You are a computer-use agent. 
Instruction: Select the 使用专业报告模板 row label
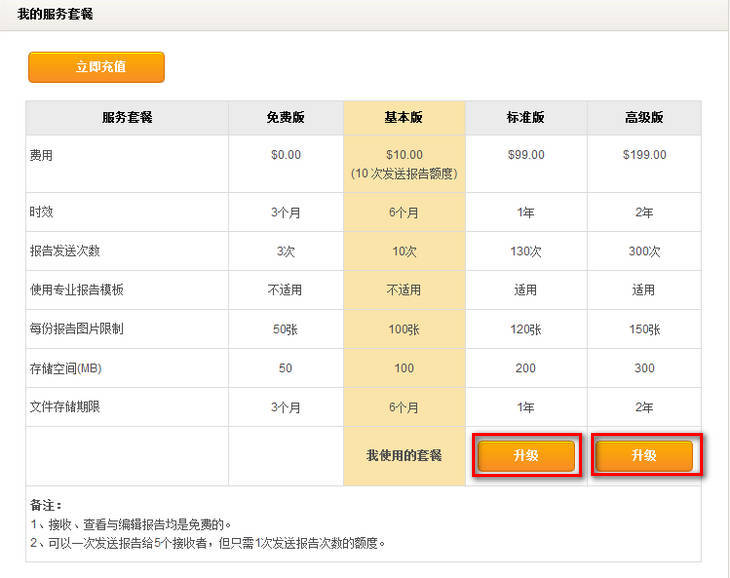(76, 290)
